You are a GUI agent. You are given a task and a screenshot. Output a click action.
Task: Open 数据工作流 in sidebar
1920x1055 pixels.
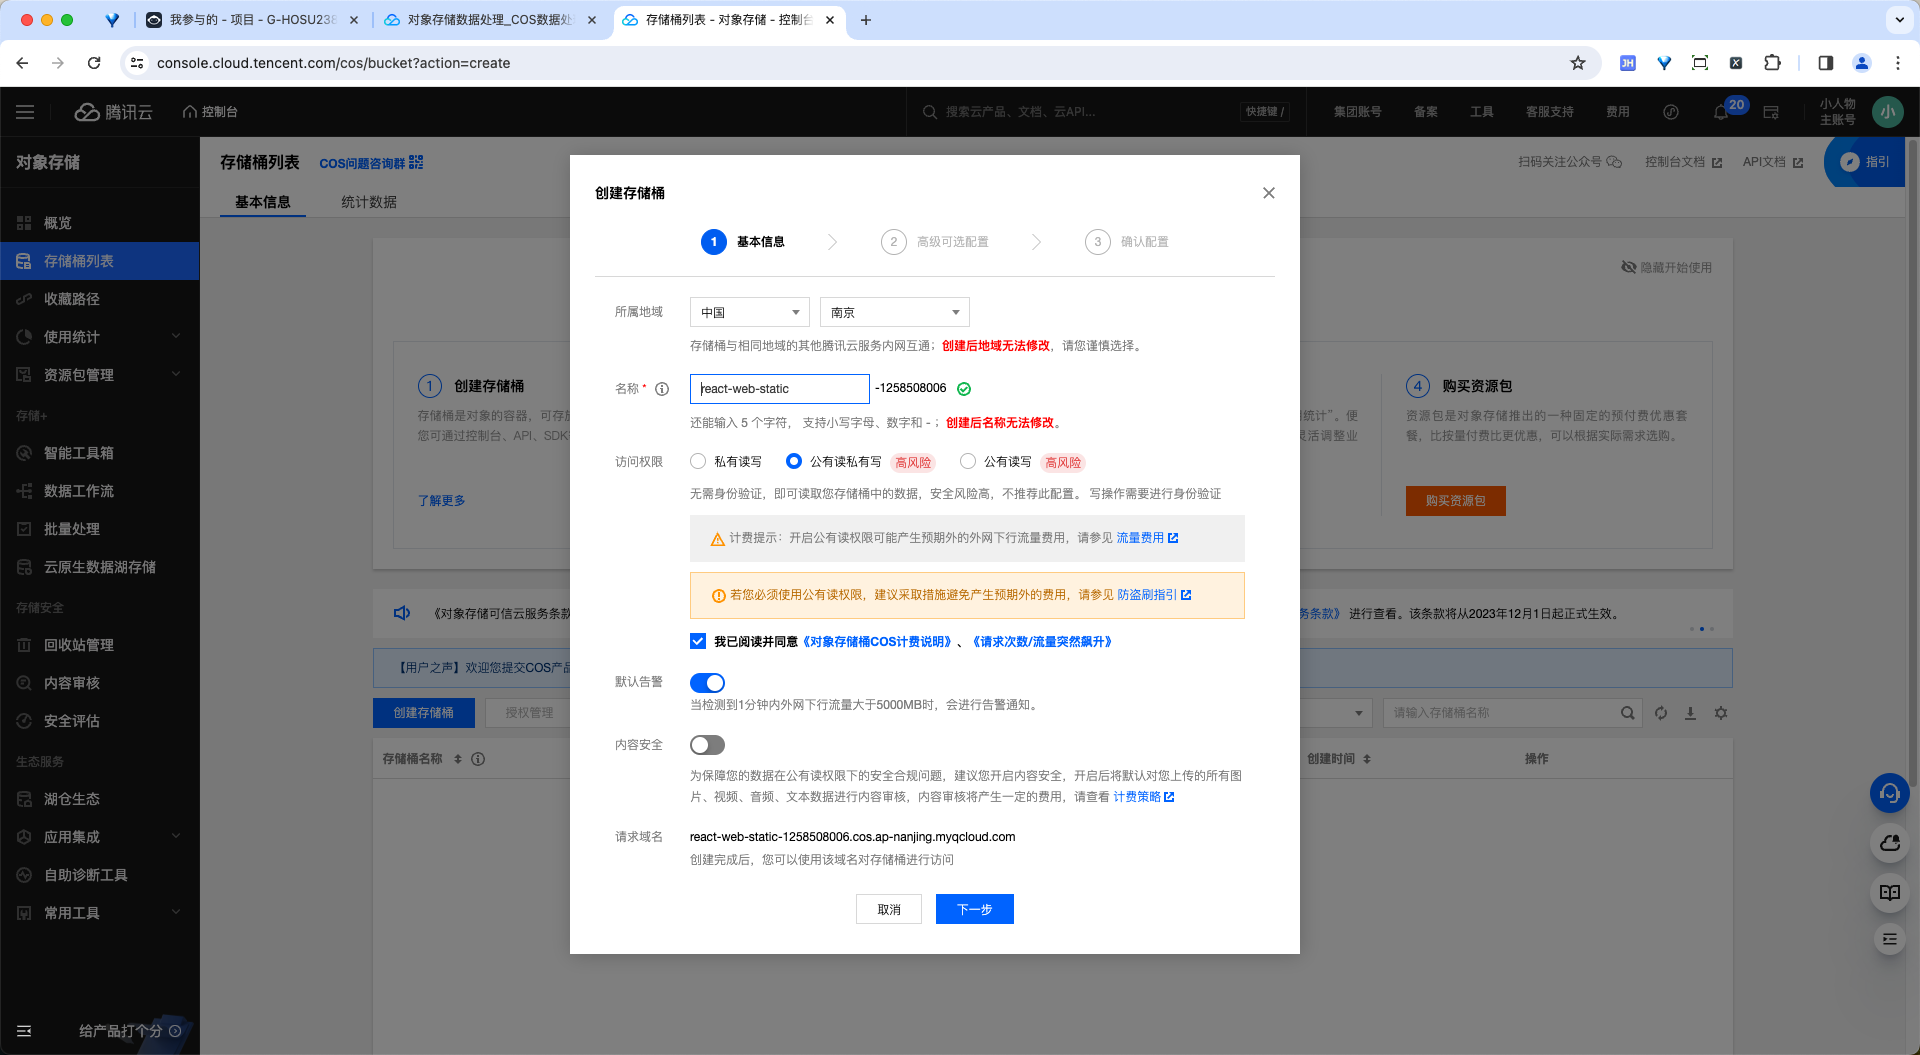(100, 491)
